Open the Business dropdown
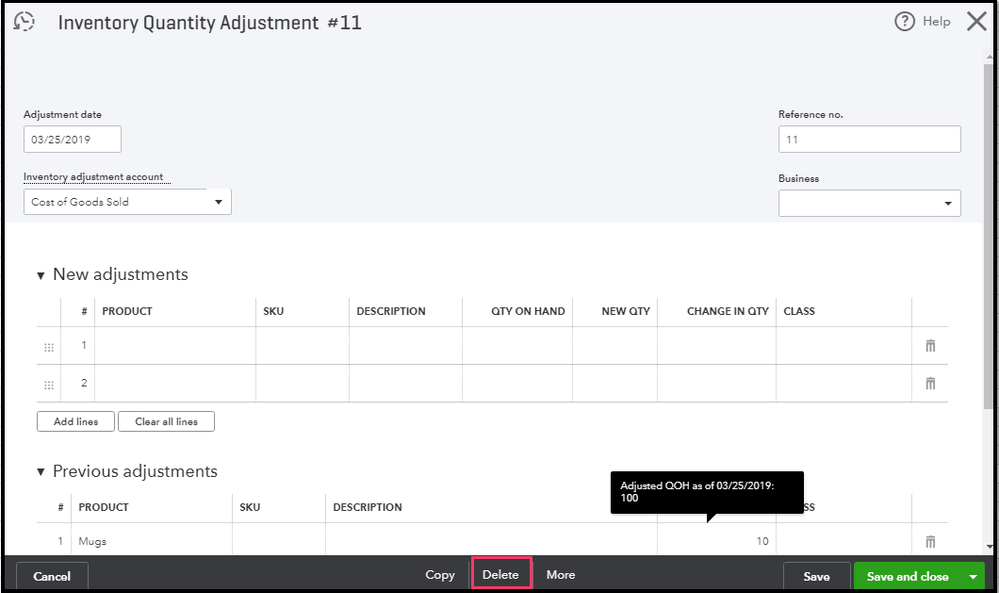Image resolution: width=999 pixels, height=593 pixels. tap(947, 204)
